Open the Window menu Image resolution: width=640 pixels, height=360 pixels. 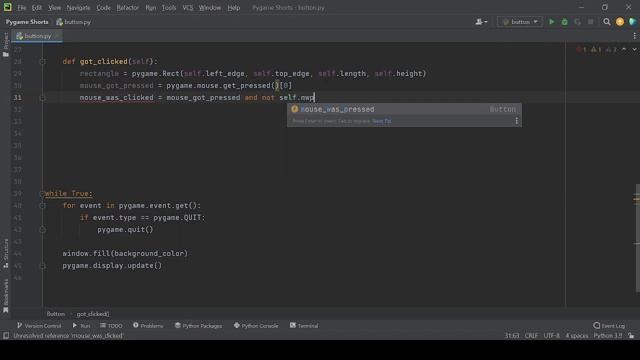pyautogui.click(x=210, y=8)
